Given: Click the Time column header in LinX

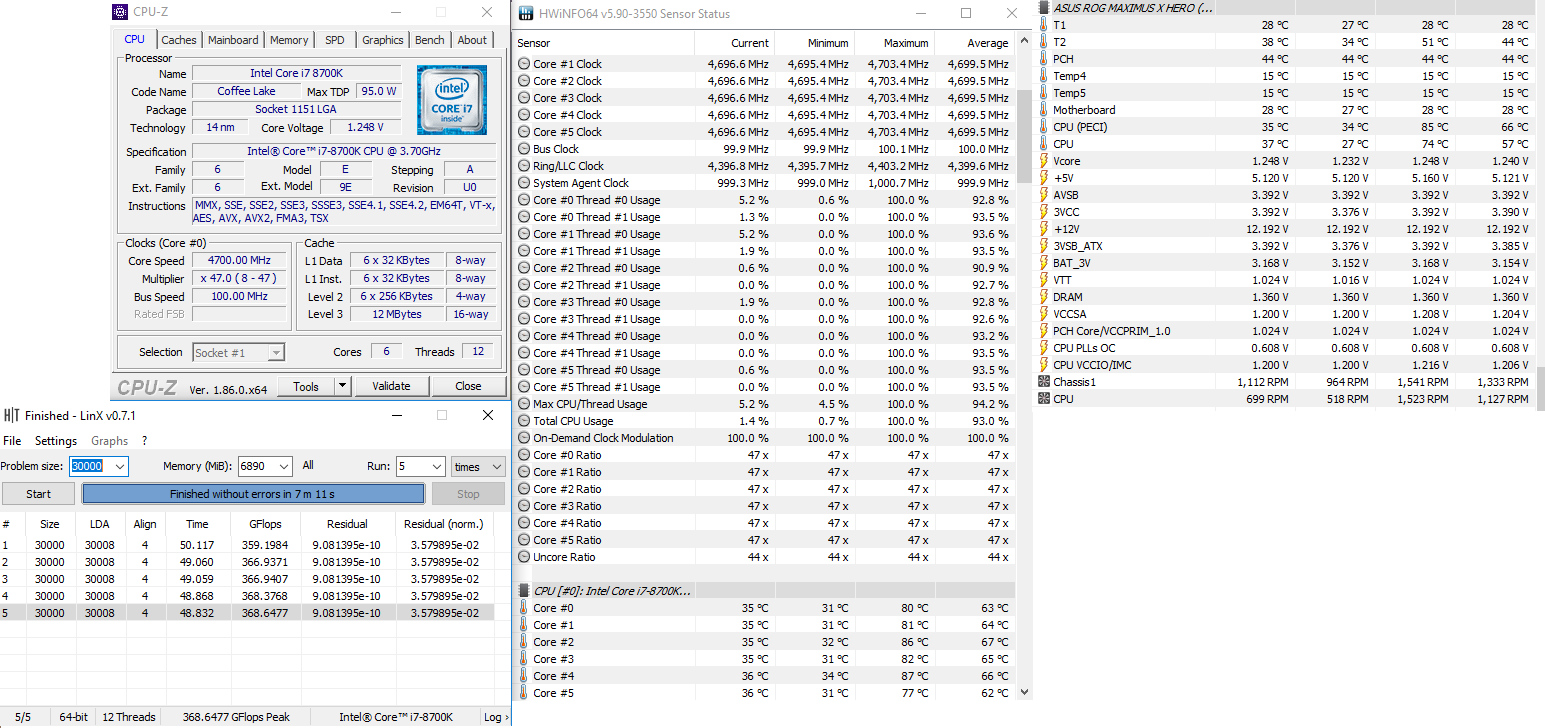Looking at the screenshot, I should click(197, 524).
